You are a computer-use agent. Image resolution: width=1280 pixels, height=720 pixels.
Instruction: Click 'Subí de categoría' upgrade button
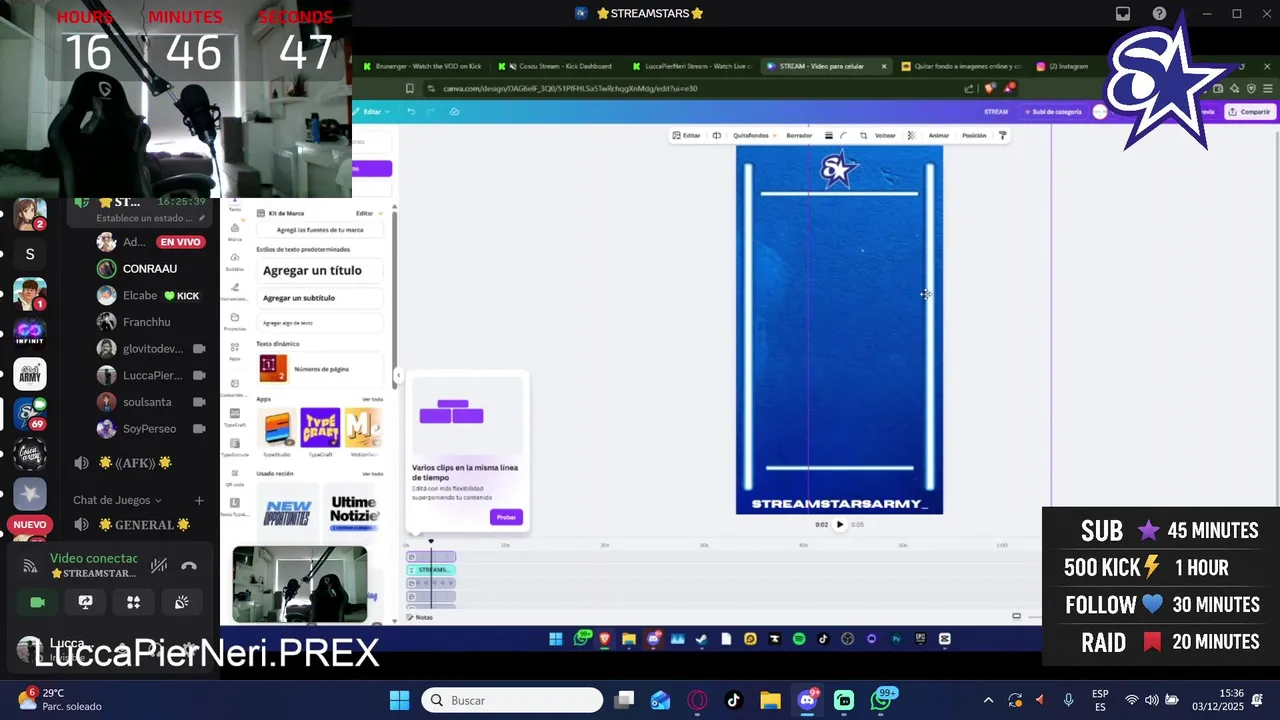pyautogui.click(x=1052, y=112)
